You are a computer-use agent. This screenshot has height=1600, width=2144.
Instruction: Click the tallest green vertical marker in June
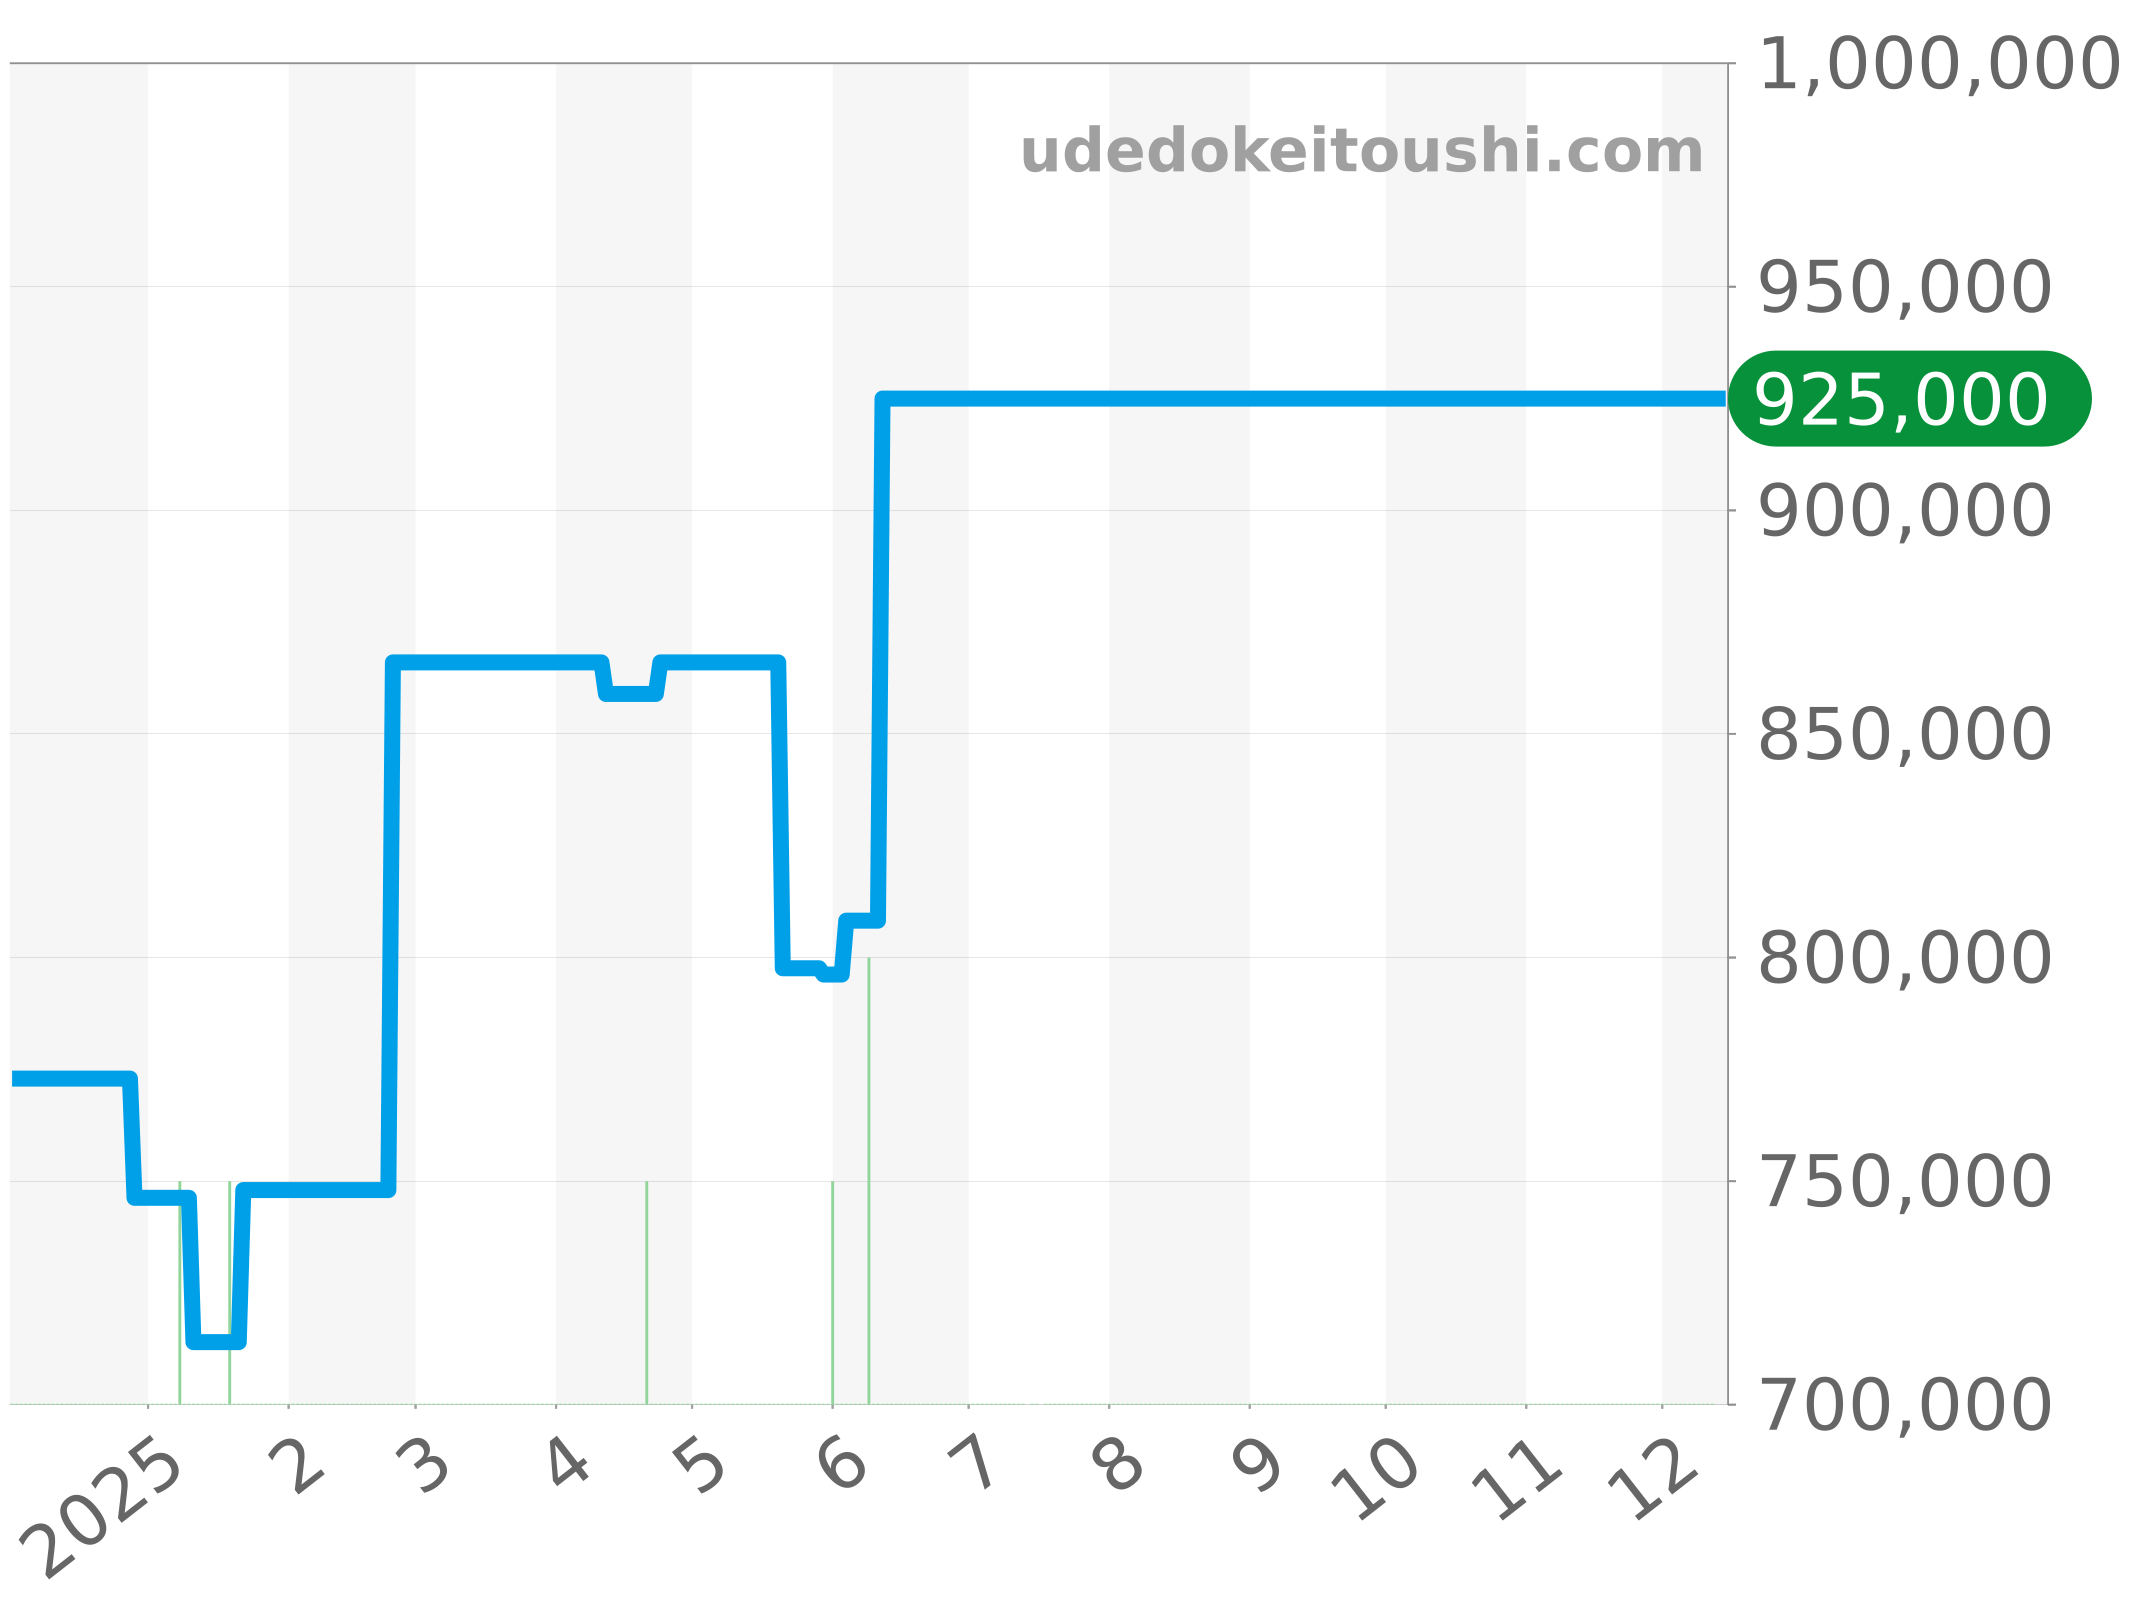(869, 1180)
